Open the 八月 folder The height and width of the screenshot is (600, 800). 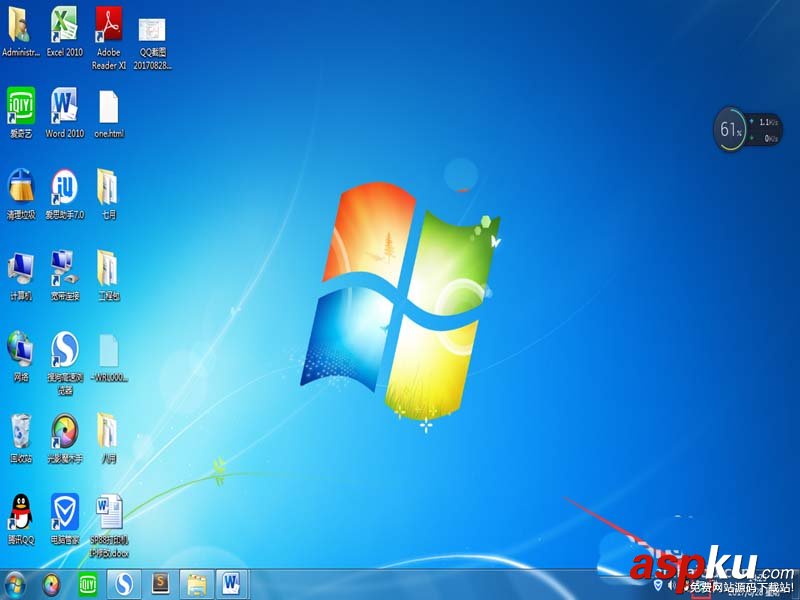click(108, 438)
